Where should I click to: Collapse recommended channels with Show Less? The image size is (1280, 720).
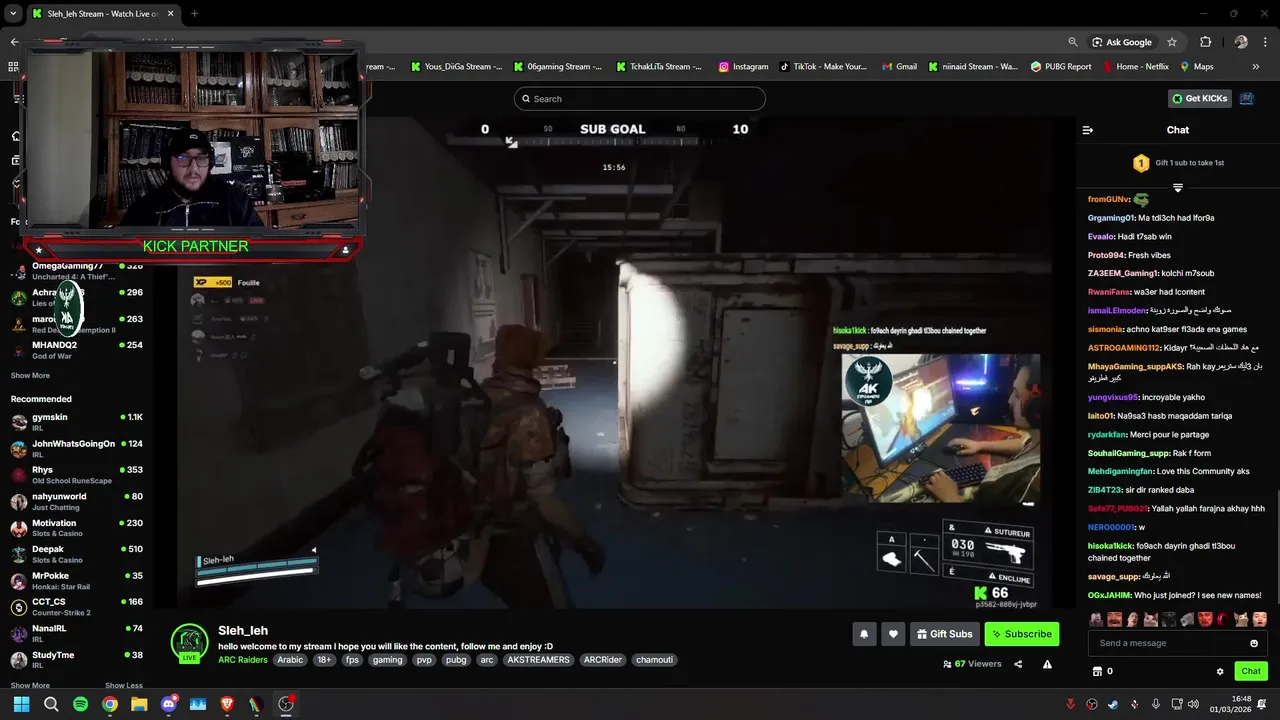tap(124, 686)
